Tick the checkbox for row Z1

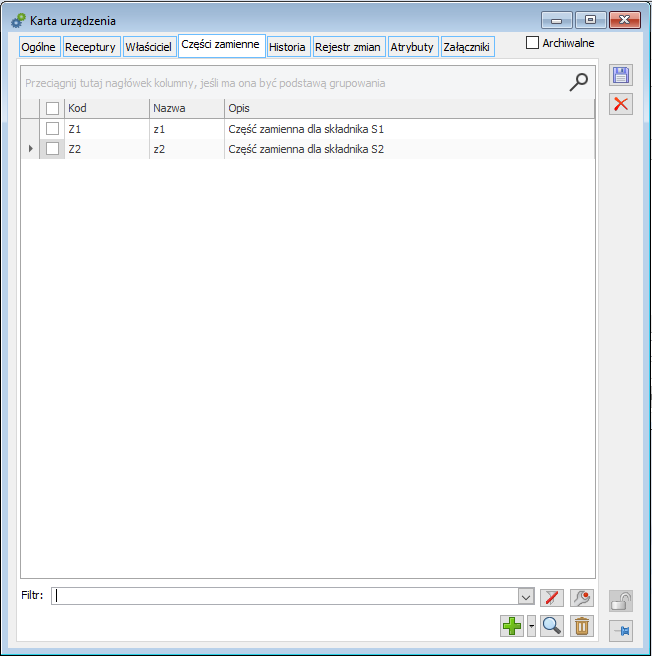pos(52,128)
